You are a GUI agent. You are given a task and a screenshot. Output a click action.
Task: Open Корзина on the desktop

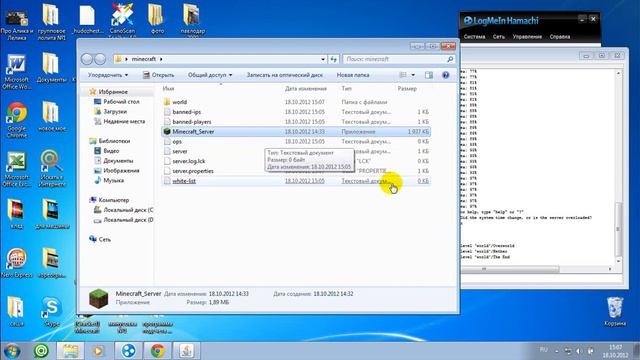pyautogui.click(x=615, y=311)
